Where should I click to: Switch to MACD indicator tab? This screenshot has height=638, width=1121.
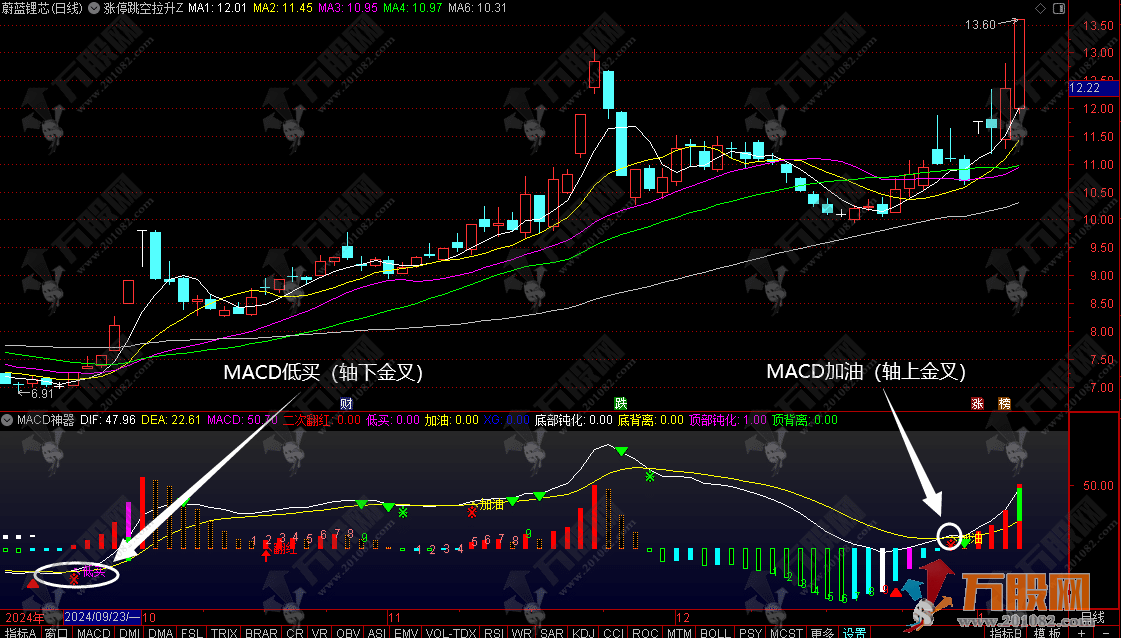[94, 632]
